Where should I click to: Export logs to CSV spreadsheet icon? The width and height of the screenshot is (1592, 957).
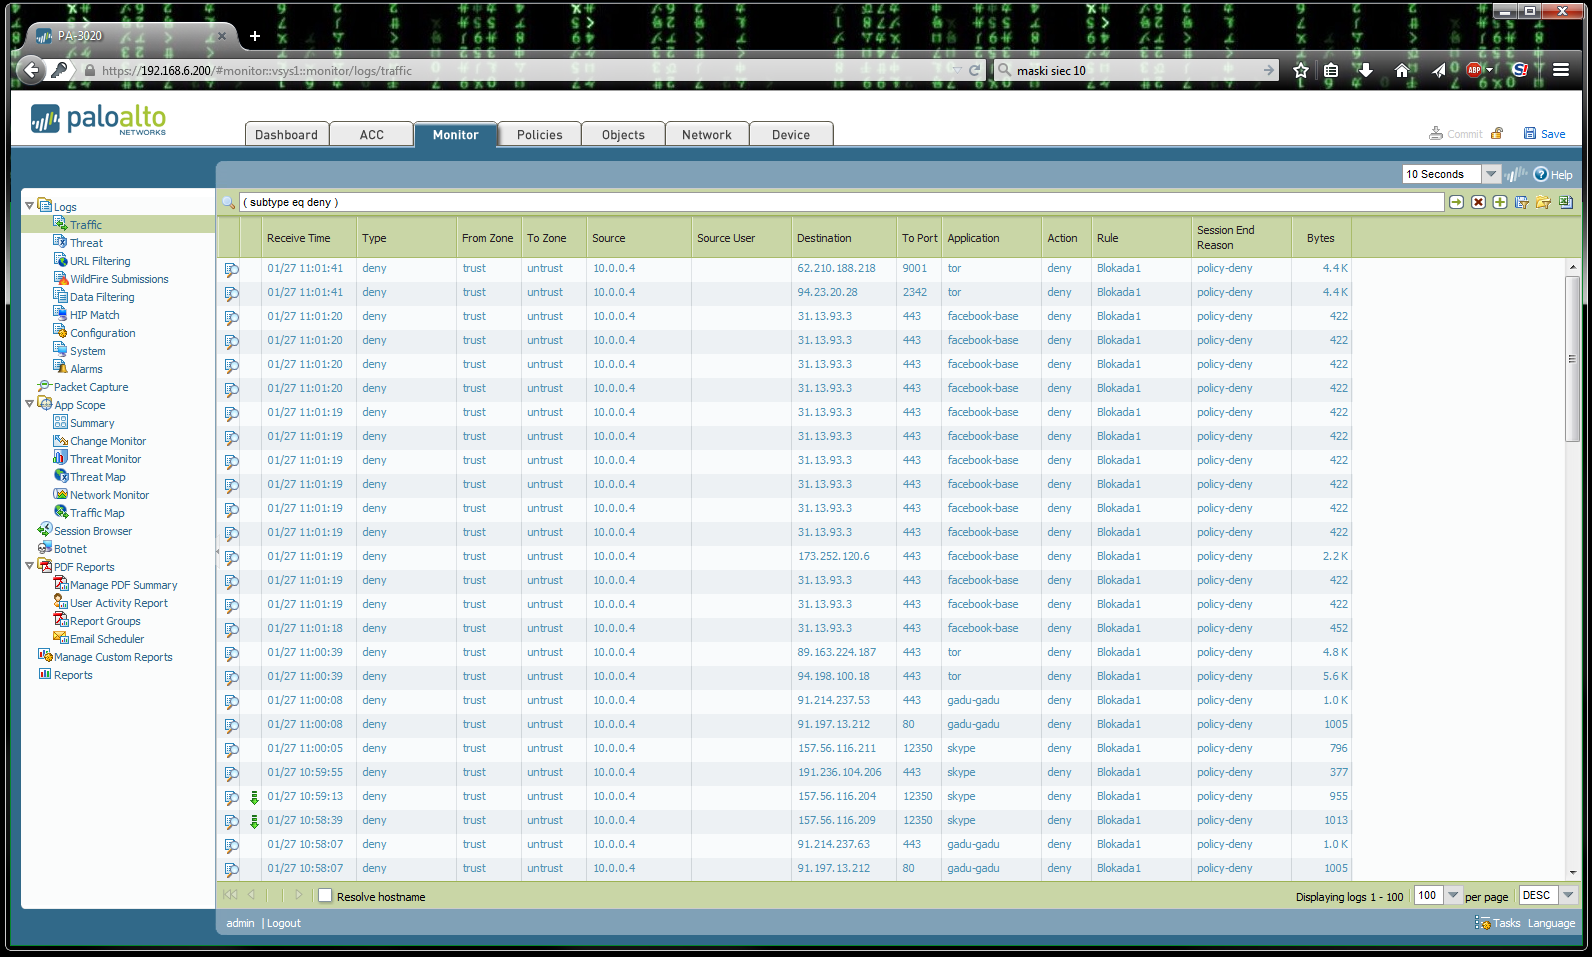pyautogui.click(x=1565, y=202)
